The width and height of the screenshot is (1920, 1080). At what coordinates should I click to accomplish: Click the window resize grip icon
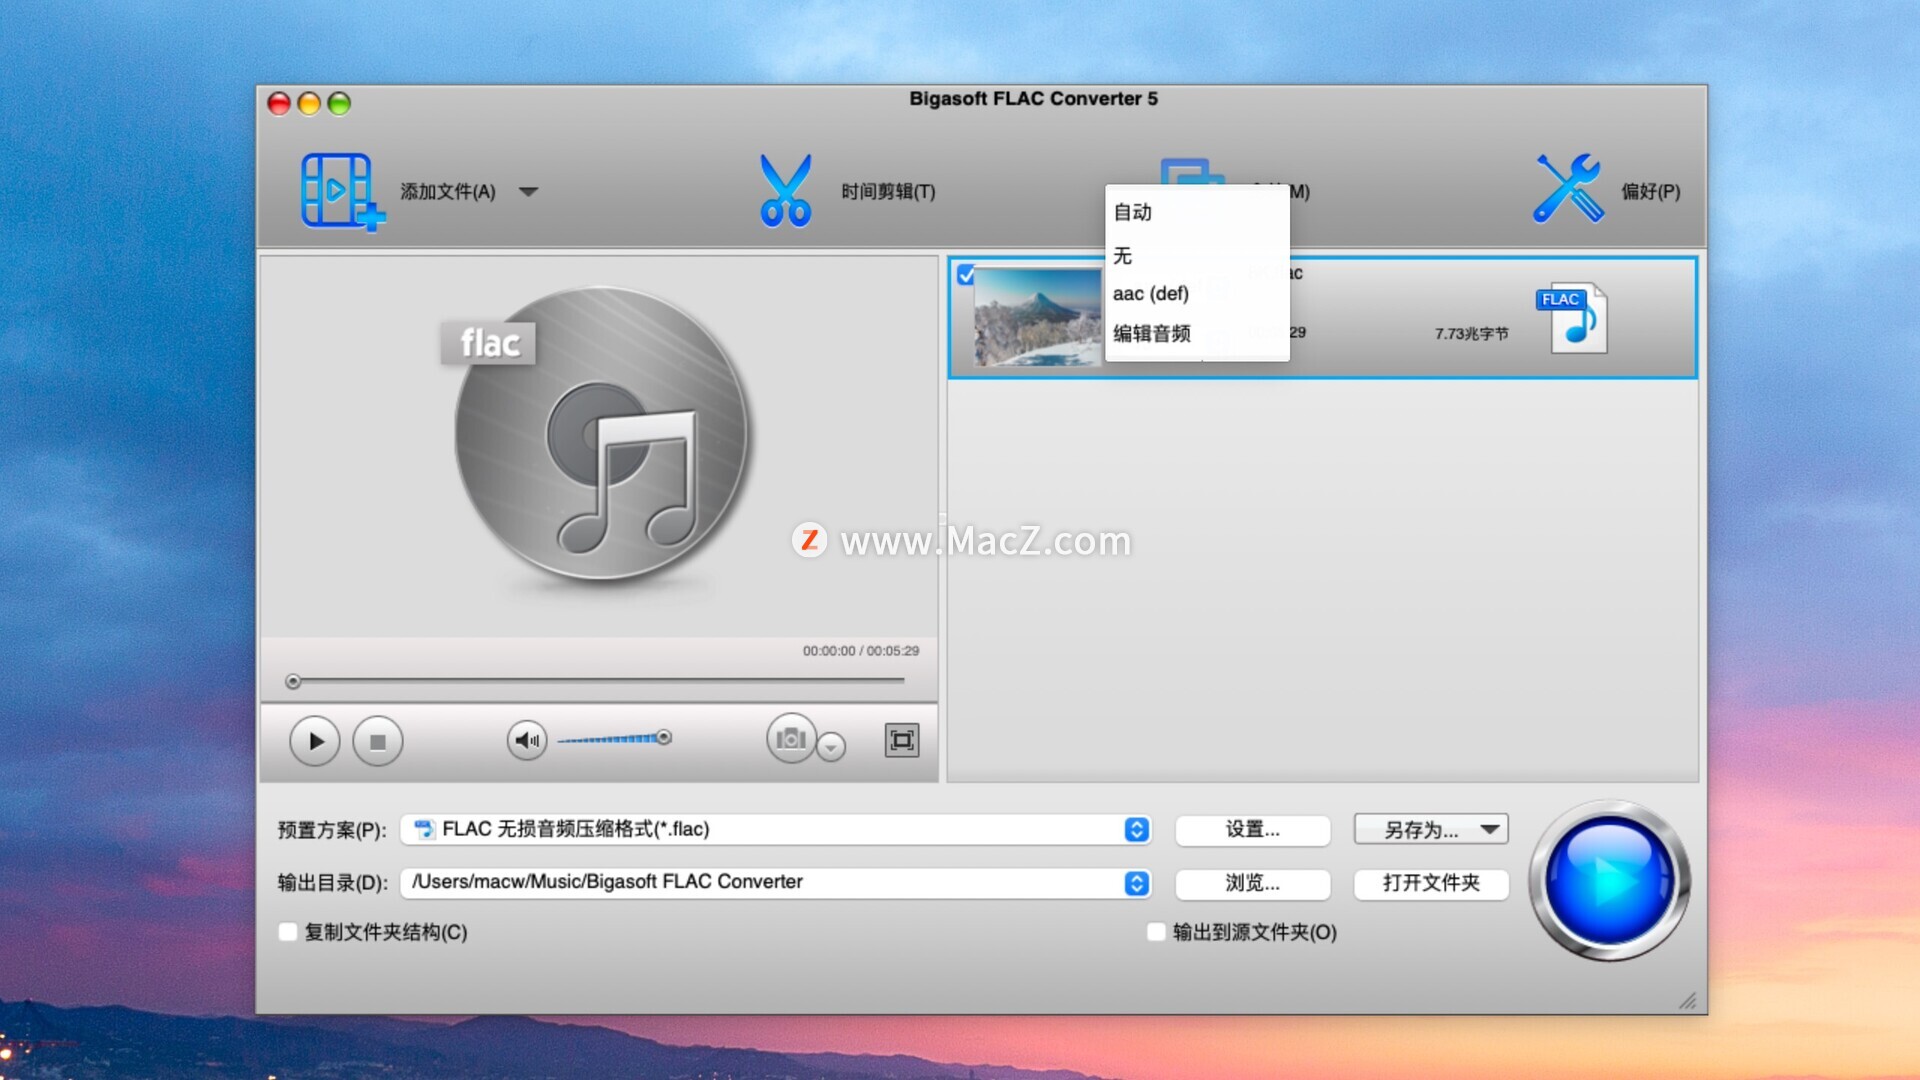click(x=1688, y=1000)
